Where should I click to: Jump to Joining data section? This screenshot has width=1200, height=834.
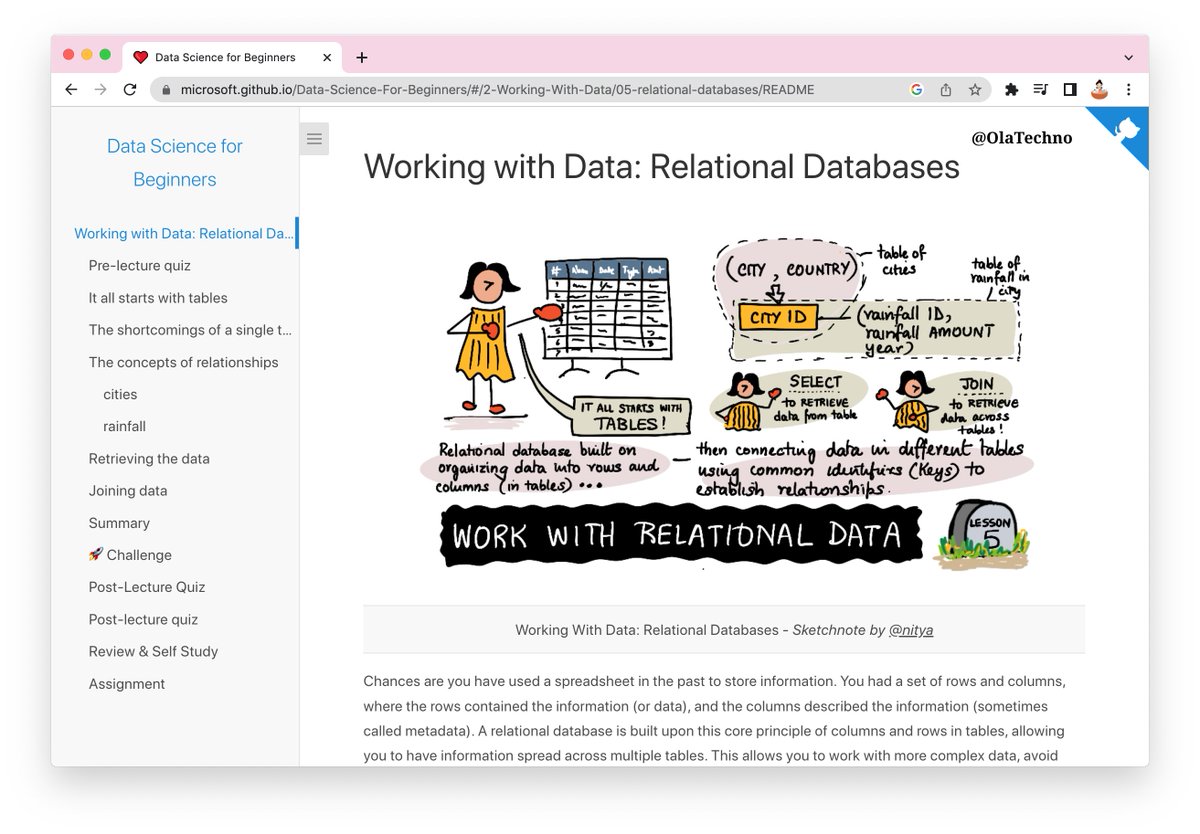(128, 490)
